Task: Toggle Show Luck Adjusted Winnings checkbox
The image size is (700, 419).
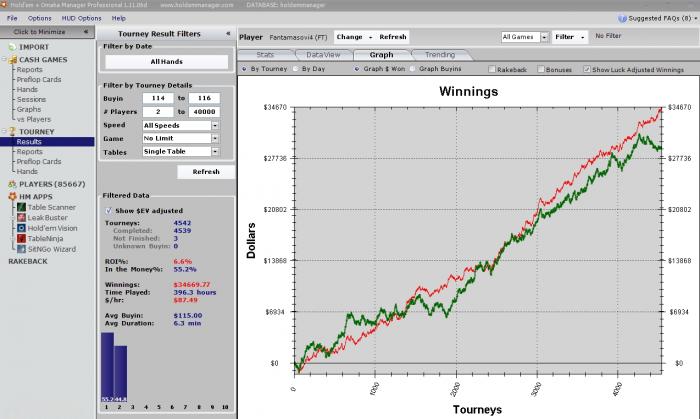Action: [x=587, y=70]
